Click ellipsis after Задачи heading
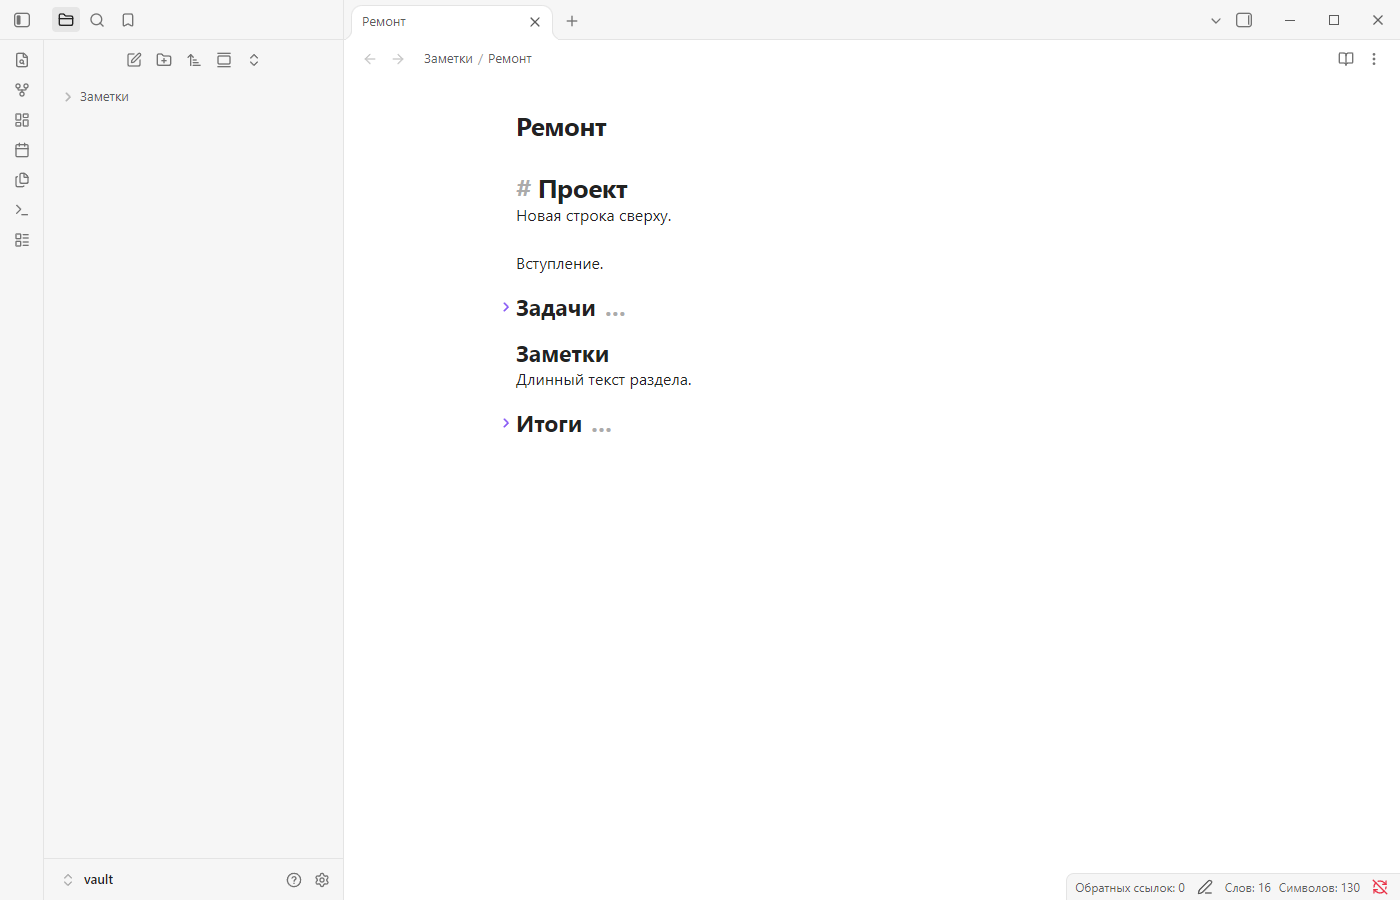The height and width of the screenshot is (900, 1400). [x=615, y=313]
